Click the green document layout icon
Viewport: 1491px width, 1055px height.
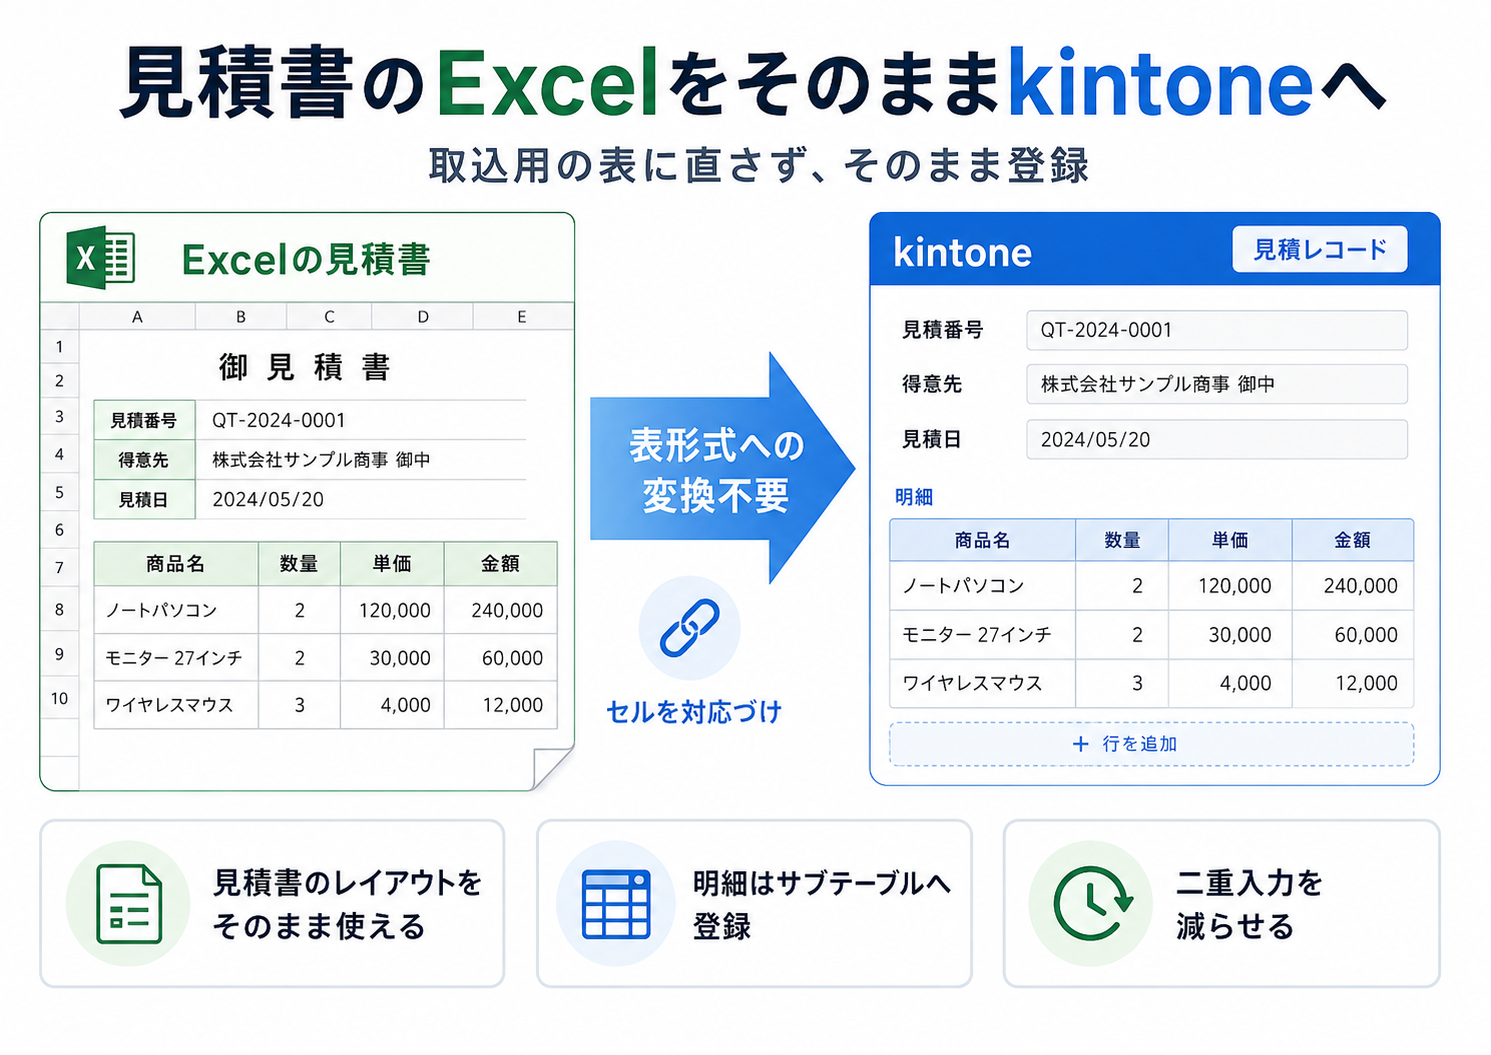click(x=129, y=904)
